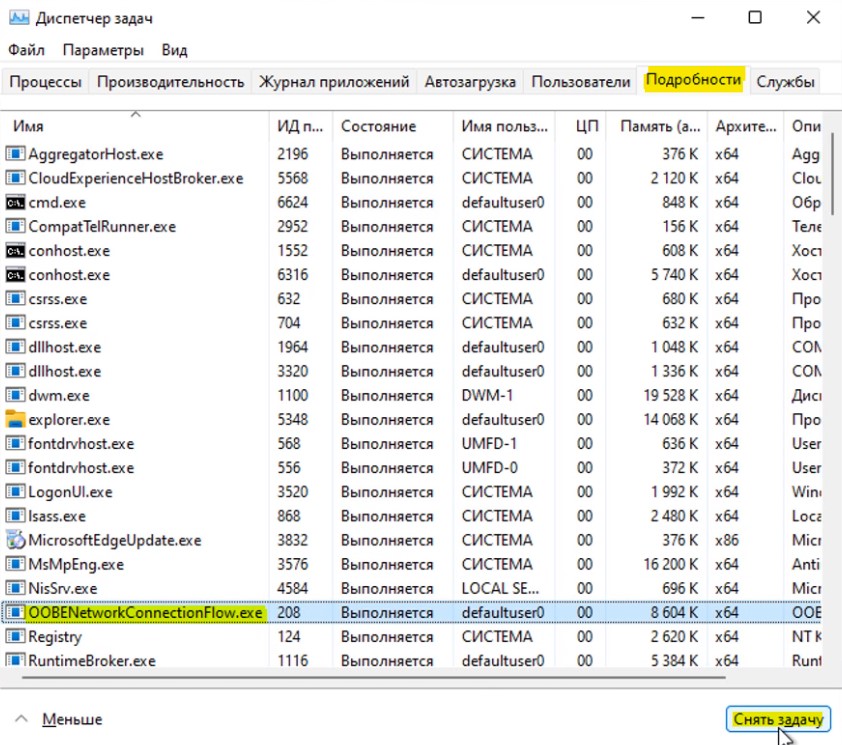The image size is (842, 745).
Task: Click the fontdrvhost.exe icon with PID 556
Action: tap(15, 467)
